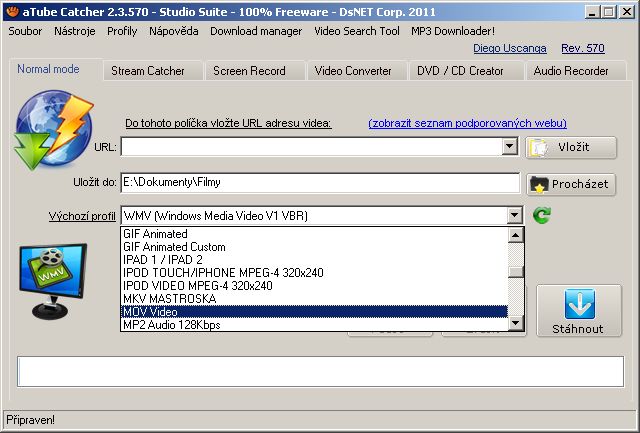Viewport: 640px width, 433px height.
Task: Toggle the output profile dropdown arrow
Action: [x=514, y=215]
